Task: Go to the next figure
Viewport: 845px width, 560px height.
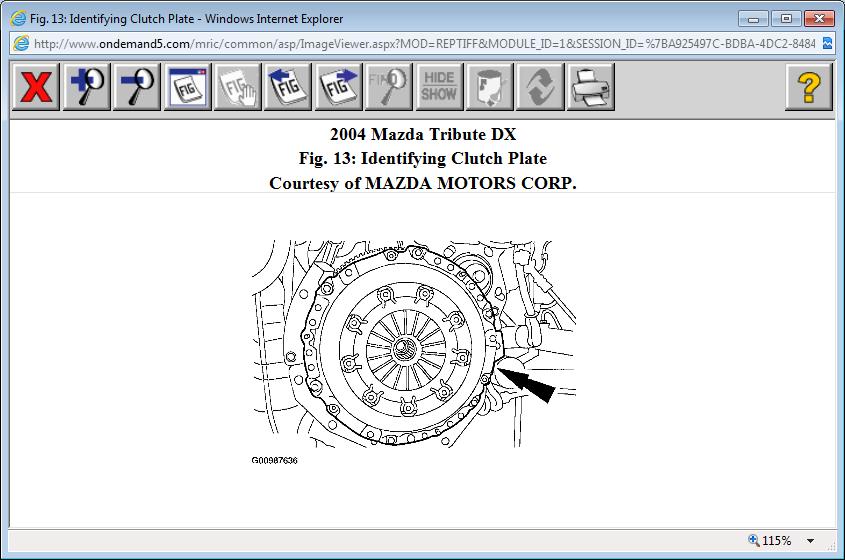Action: point(338,87)
